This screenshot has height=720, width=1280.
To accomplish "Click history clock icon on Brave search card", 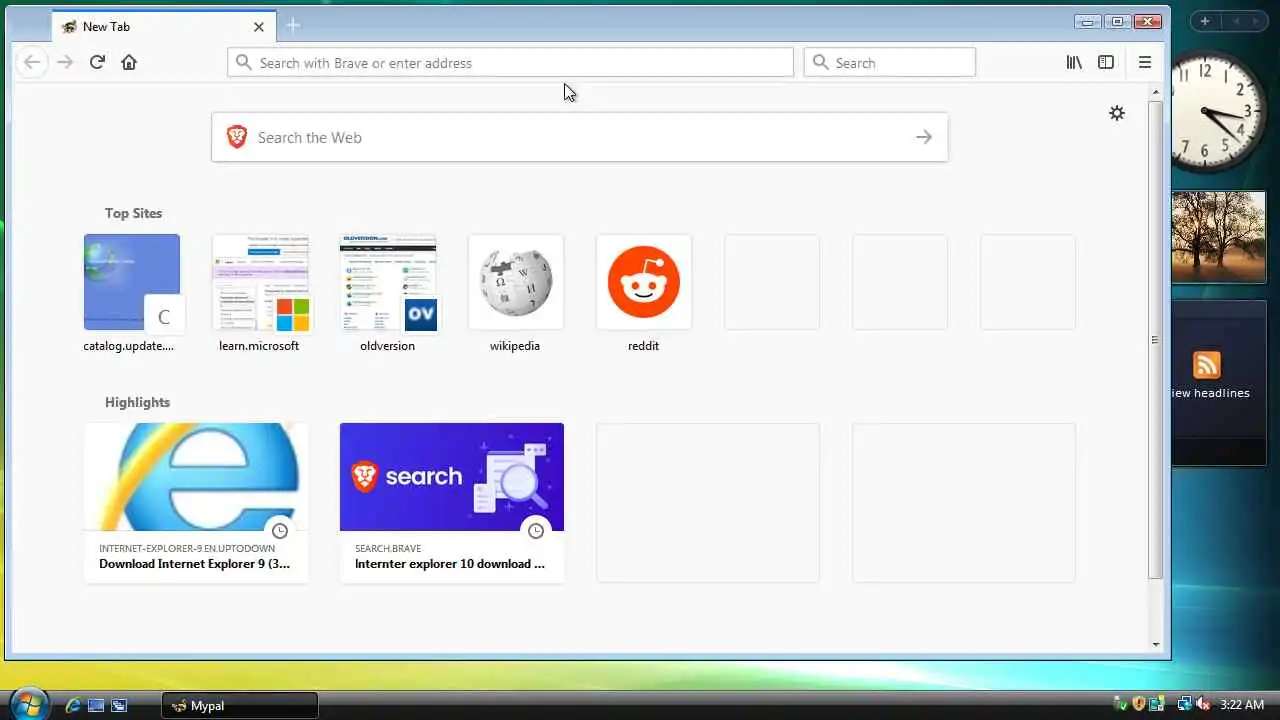I will tap(536, 531).
